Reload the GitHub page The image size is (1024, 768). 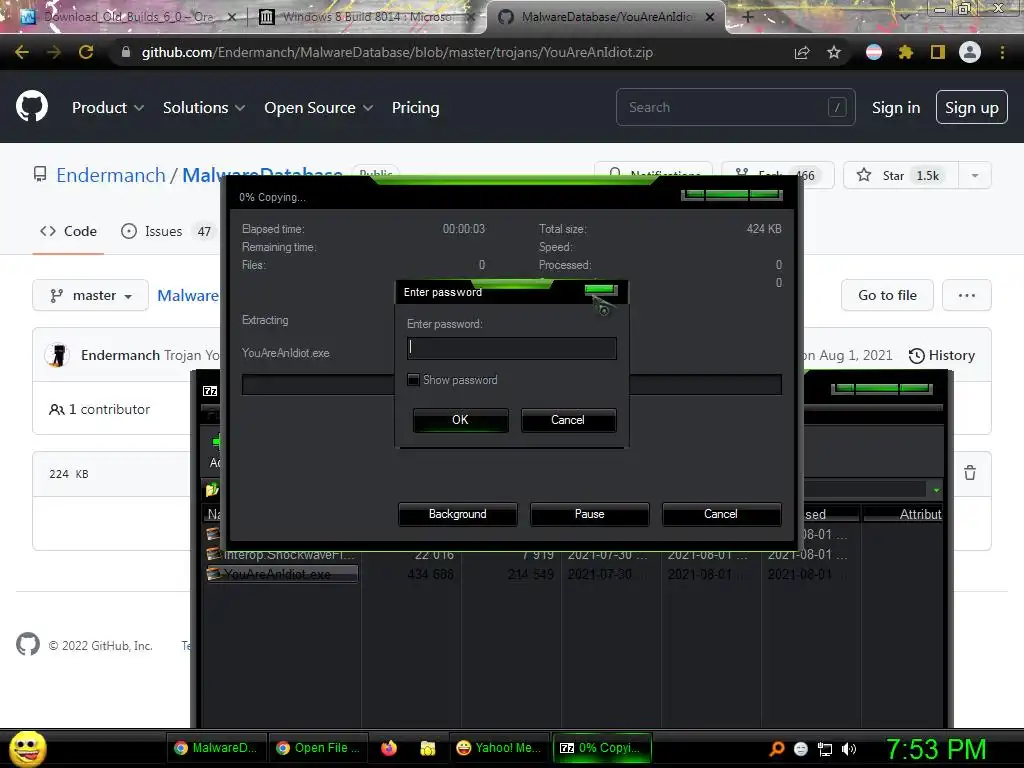pyautogui.click(x=86, y=52)
